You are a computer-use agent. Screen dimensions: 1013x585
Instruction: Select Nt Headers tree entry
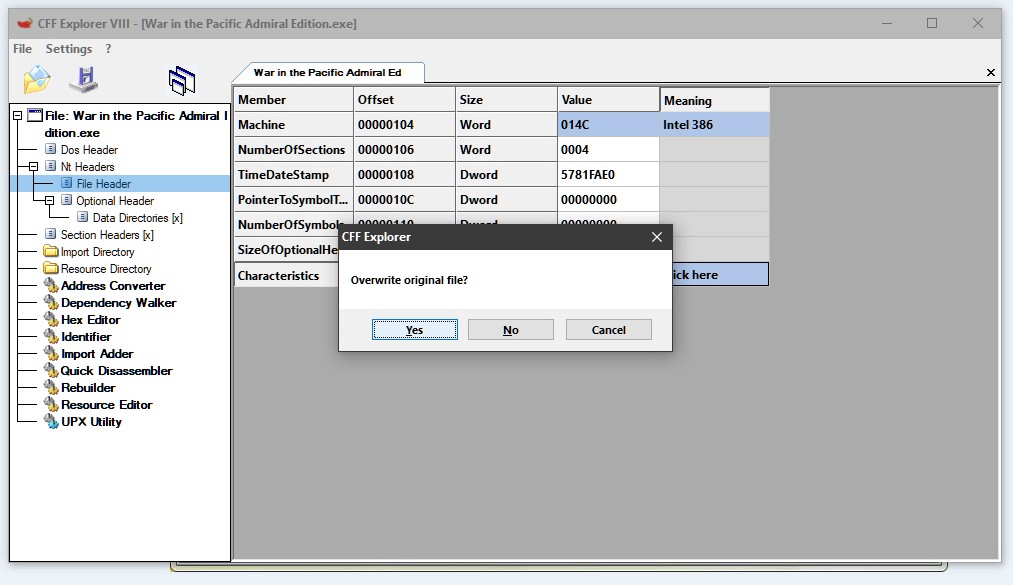87,167
